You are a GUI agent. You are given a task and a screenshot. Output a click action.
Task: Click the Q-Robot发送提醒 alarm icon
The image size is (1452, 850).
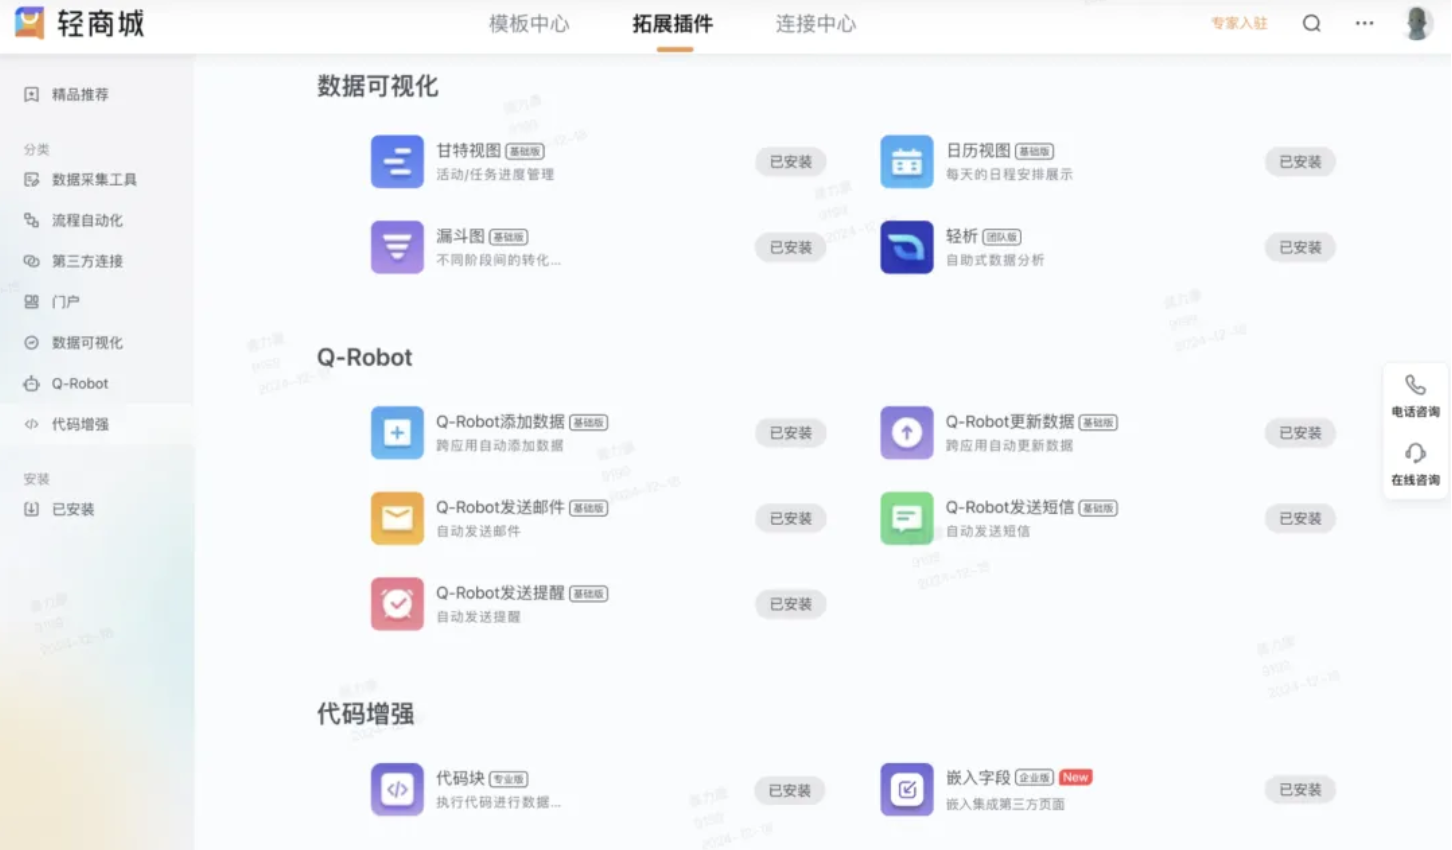(397, 604)
